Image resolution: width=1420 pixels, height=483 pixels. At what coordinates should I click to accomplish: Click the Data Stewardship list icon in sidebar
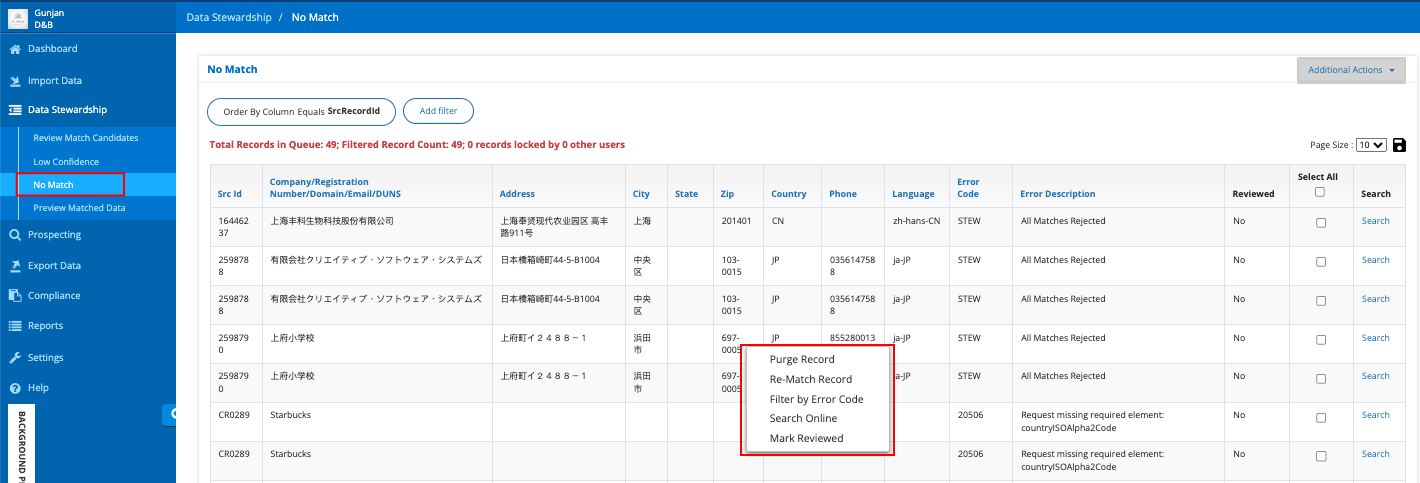(15, 110)
